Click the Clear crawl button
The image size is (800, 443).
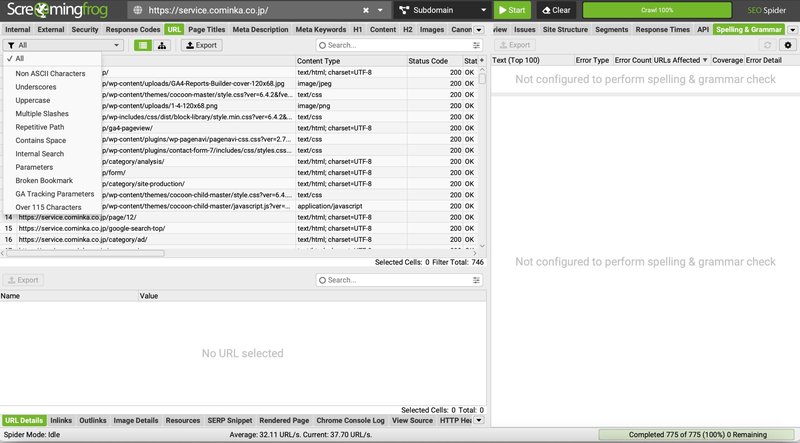point(555,10)
